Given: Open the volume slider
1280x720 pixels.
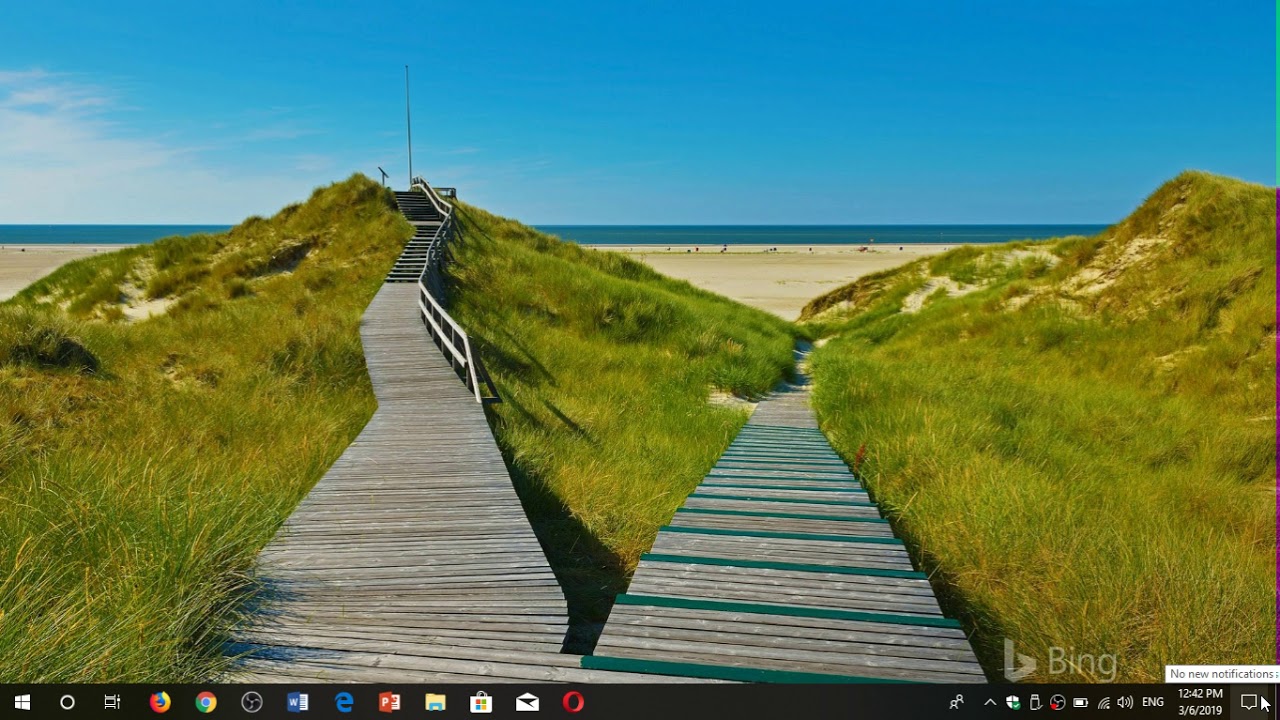Looking at the screenshot, I should point(1125,702).
